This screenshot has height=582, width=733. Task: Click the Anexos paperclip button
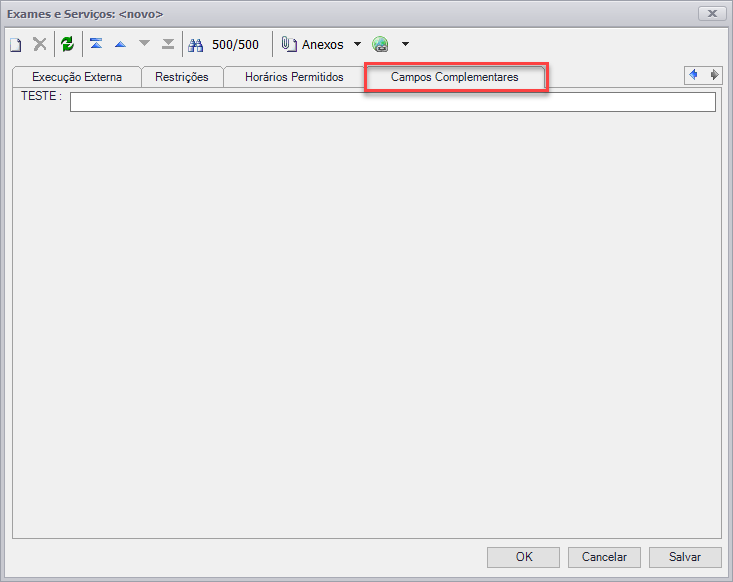tap(312, 44)
